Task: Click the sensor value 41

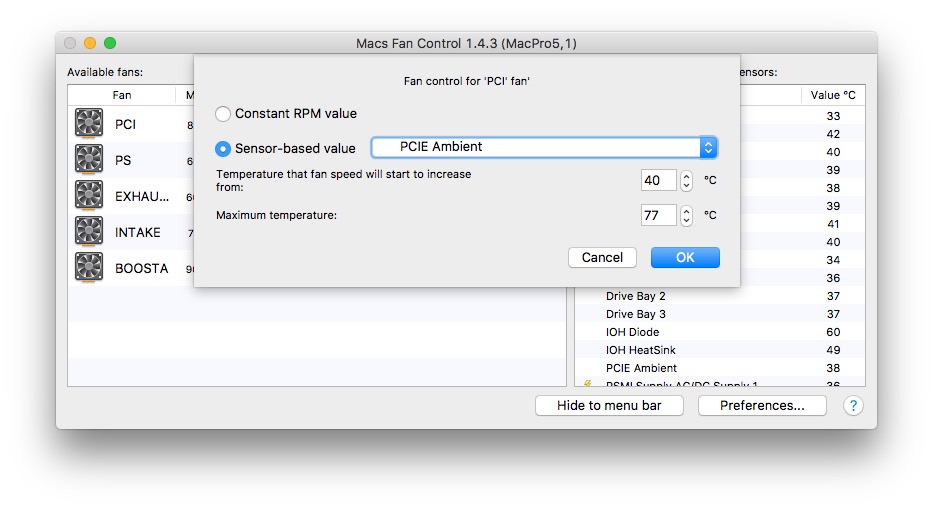Action: pyautogui.click(x=833, y=224)
